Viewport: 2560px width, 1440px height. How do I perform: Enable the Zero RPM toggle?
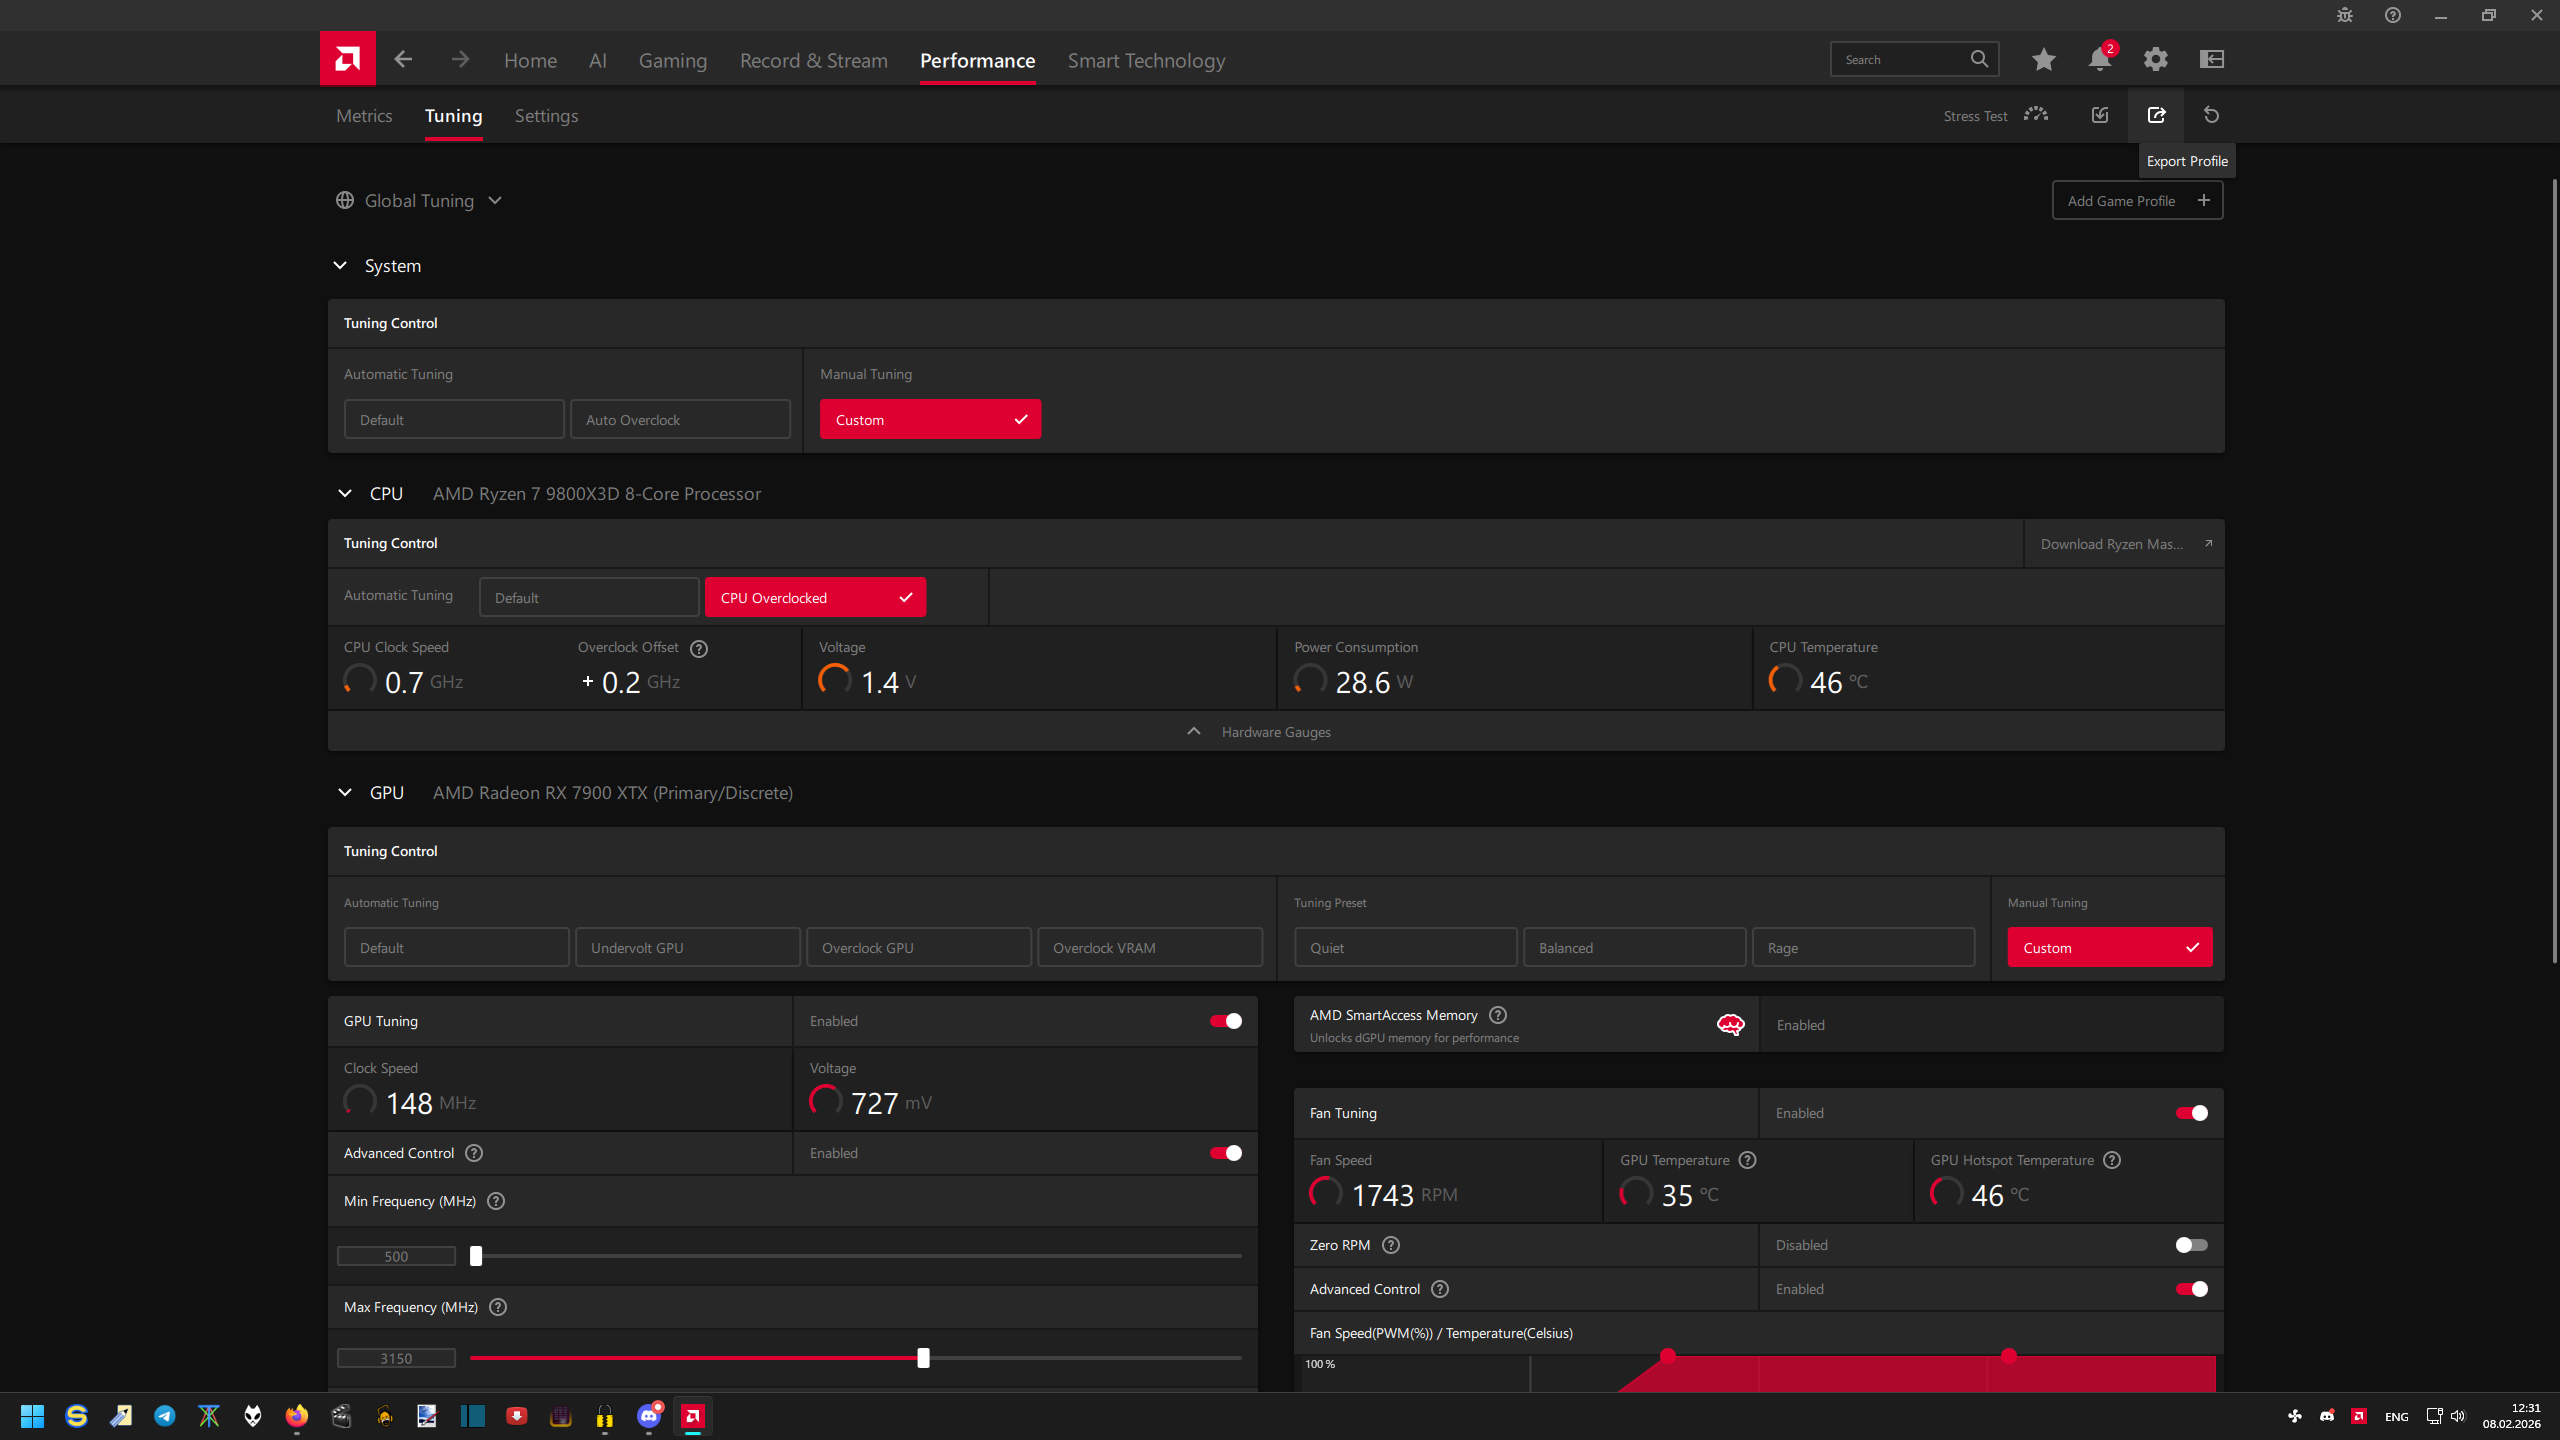[2190, 1245]
